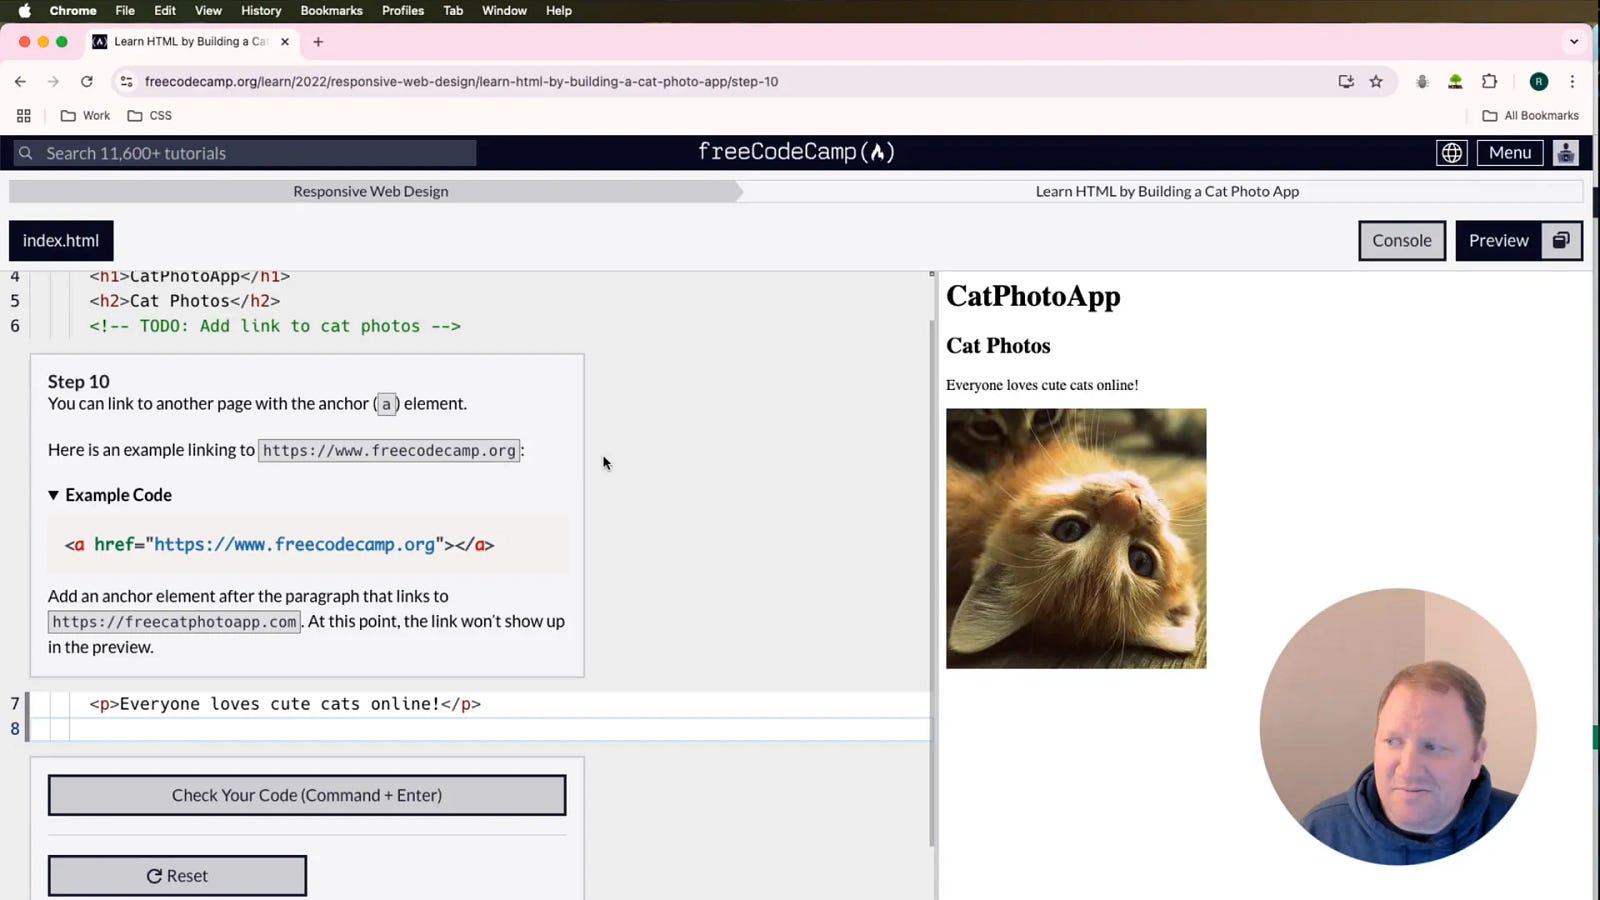This screenshot has height=900, width=1600.
Task: Click the Step 10 heading
Action: pos(79,381)
